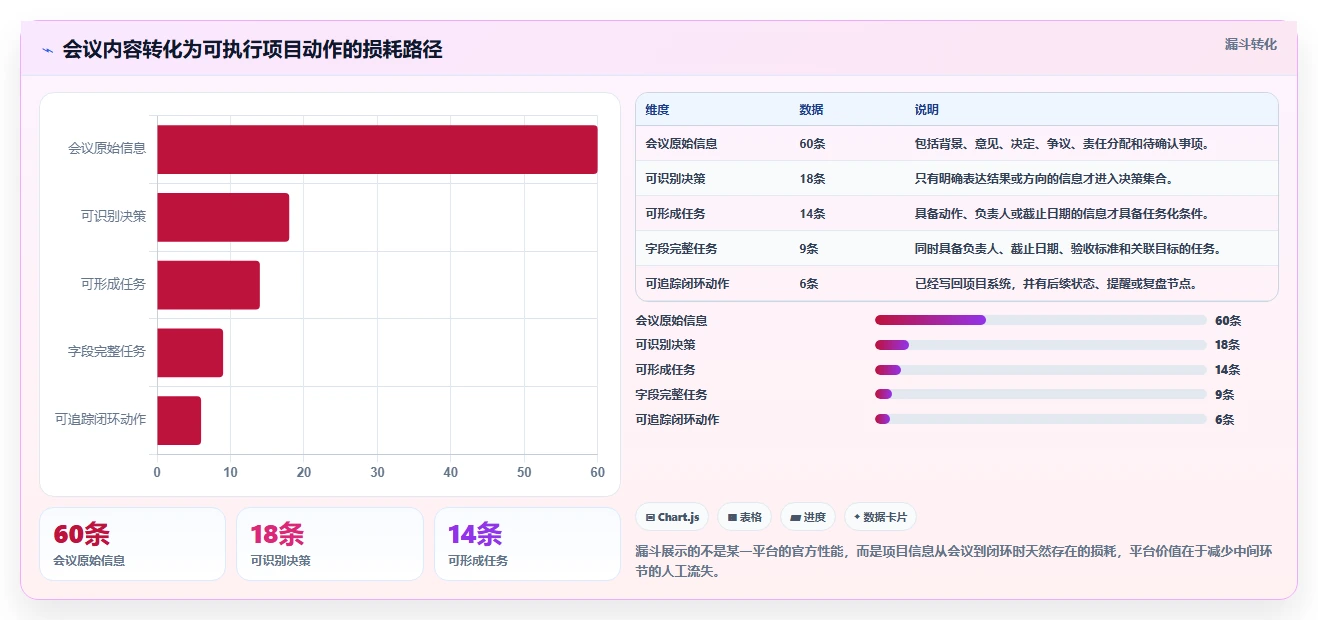This screenshot has width=1318, height=620.
Task: Click the chart's 可形成任务 y-axis label
Action: point(113,285)
